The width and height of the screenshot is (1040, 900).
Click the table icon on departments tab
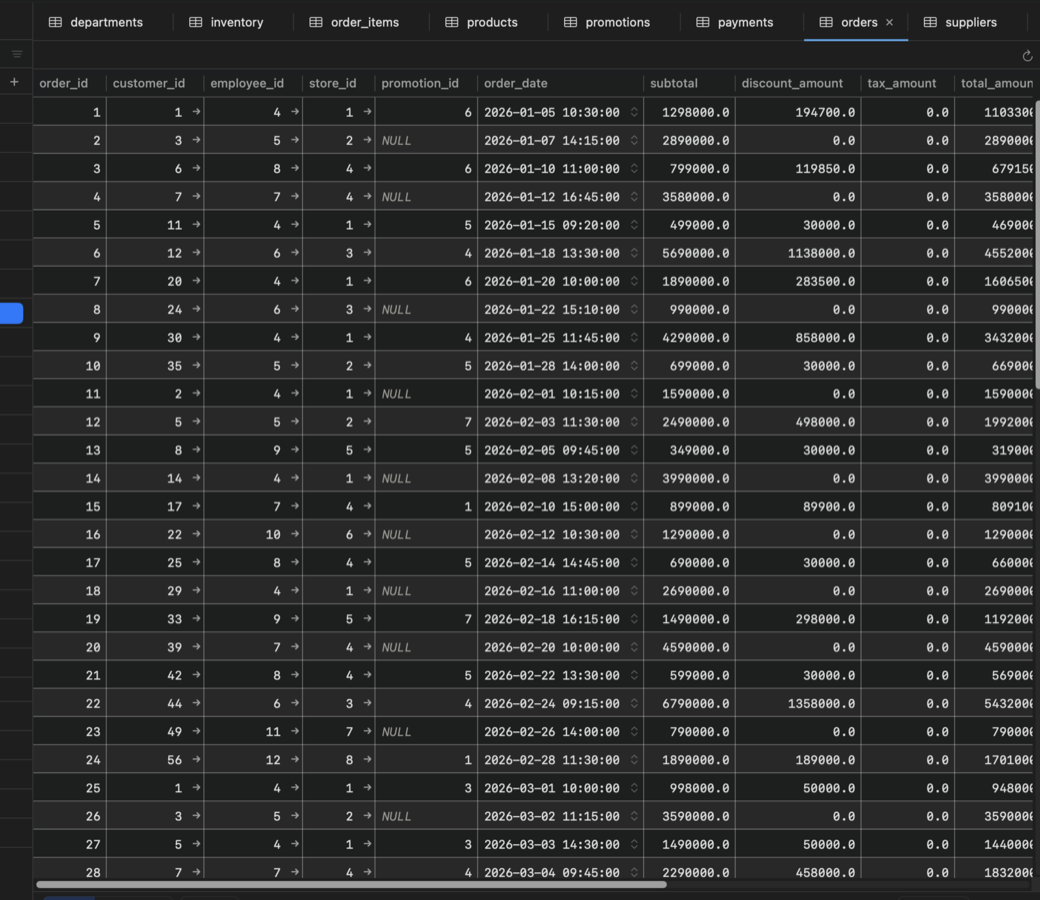pyautogui.click(x=55, y=22)
